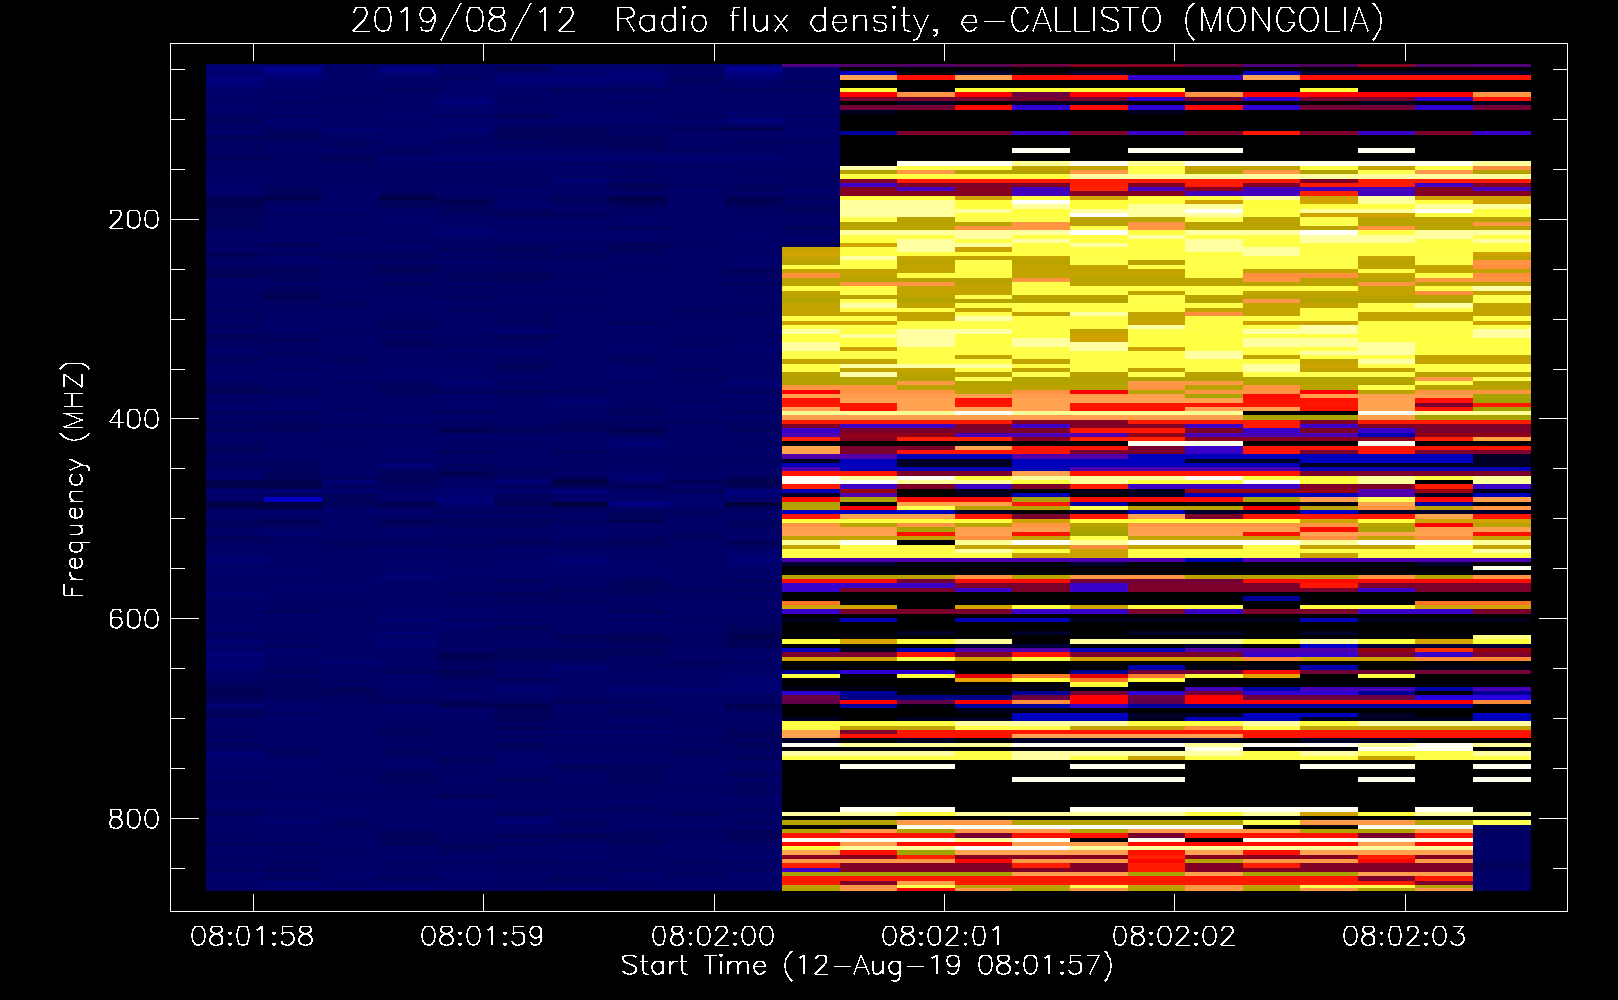
Task: Click the 08:02:02 time tick label
Action: coord(1174,937)
